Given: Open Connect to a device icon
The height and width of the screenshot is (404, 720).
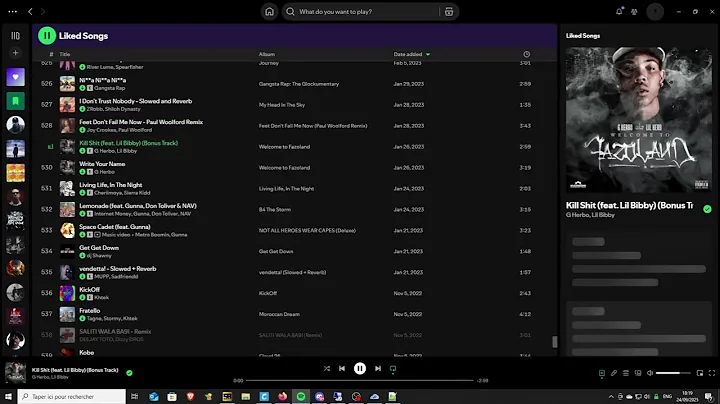Looking at the screenshot, I should [638, 373].
